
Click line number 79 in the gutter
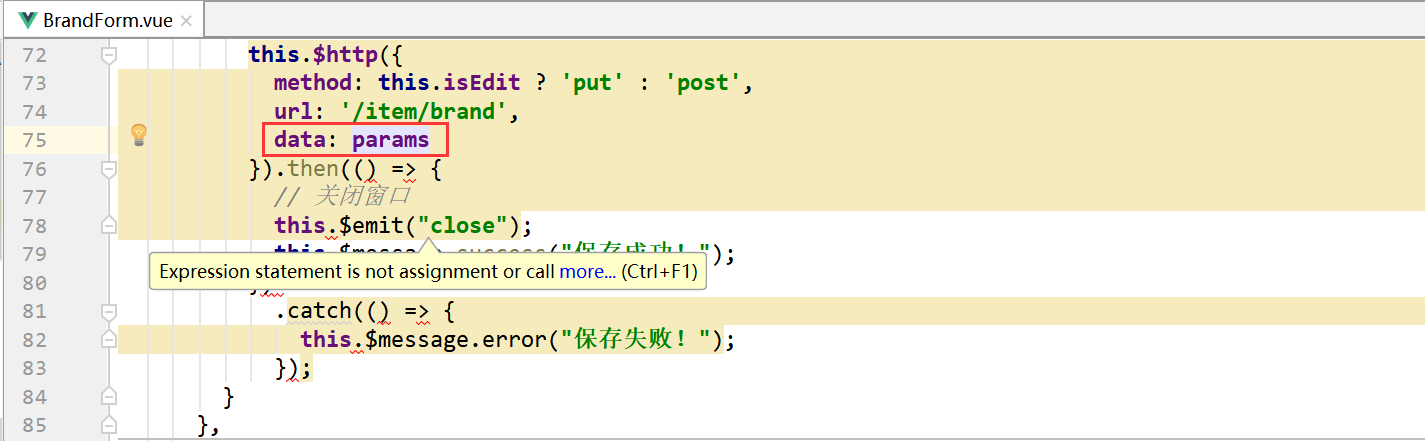[x=33, y=254]
